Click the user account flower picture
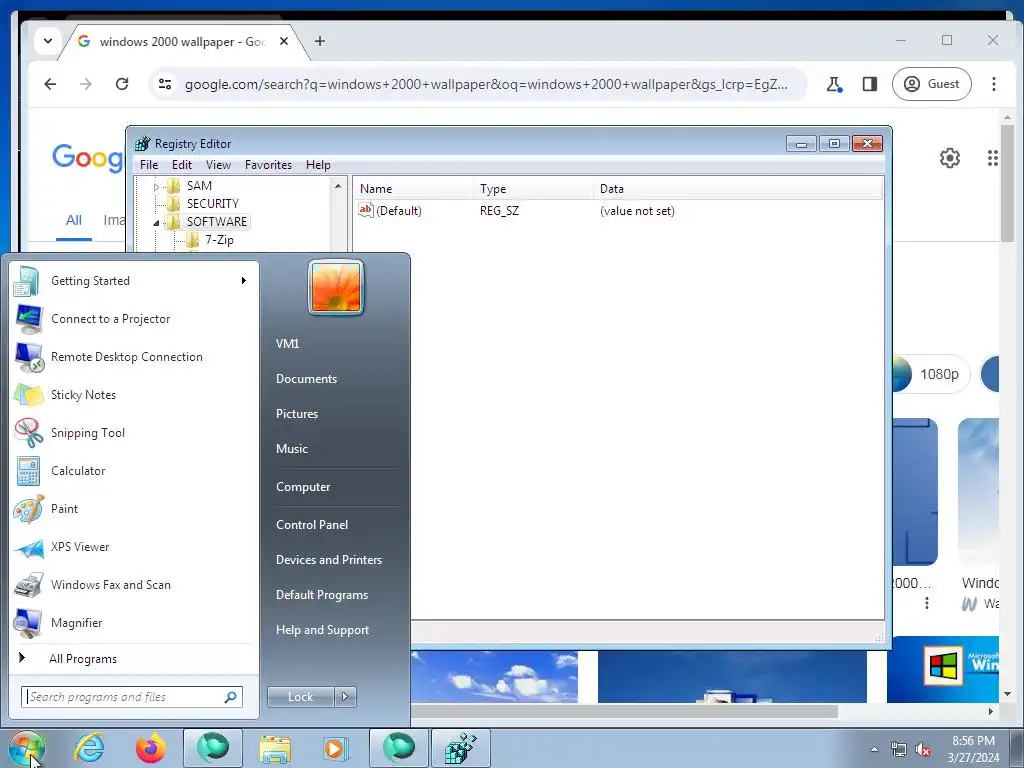1024x768 pixels. point(336,287)
